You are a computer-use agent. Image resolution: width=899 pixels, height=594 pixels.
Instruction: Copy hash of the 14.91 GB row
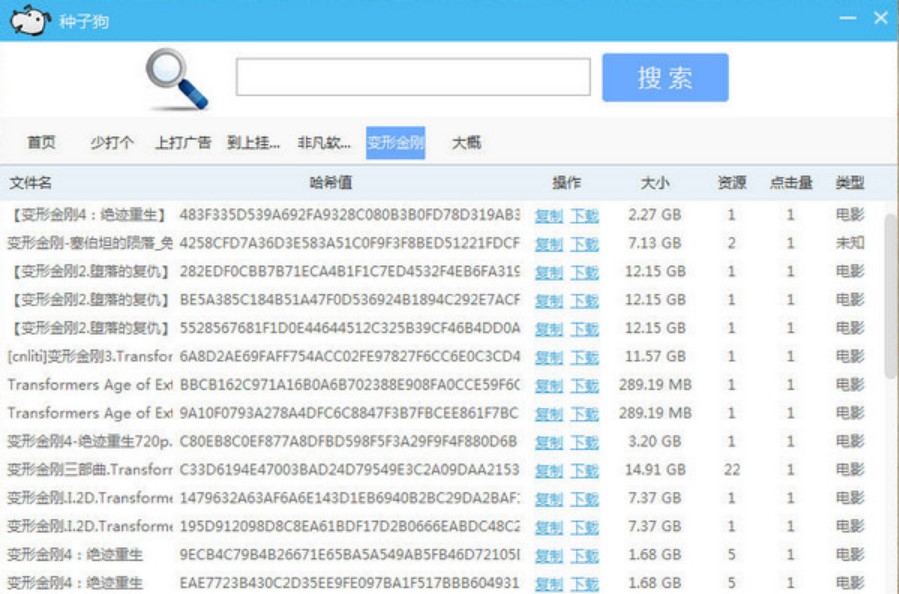(549, 471)
